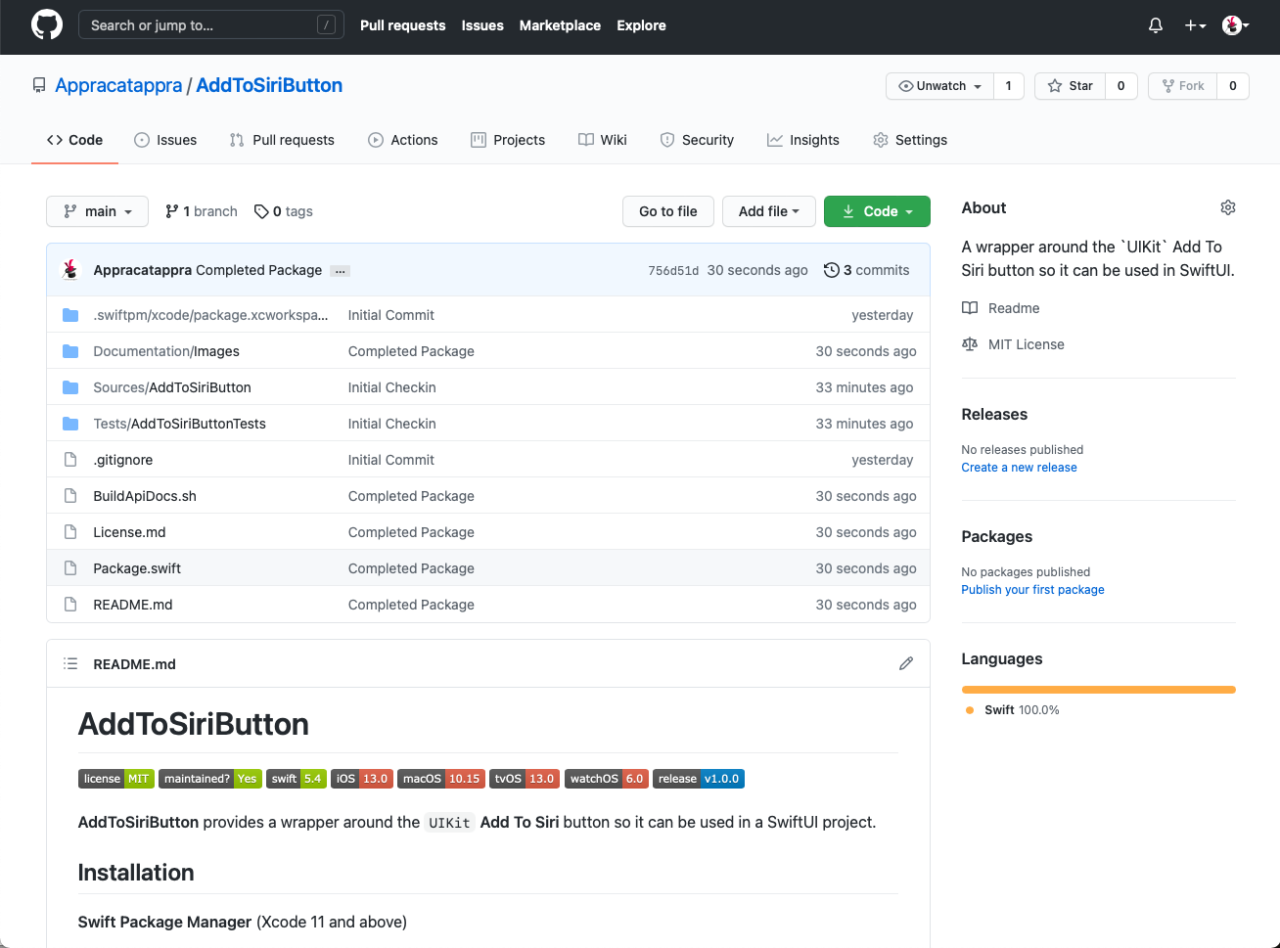The image size is (1280, 948).
Task: Switch to the Pull requests tab
Action: [282, 140]
